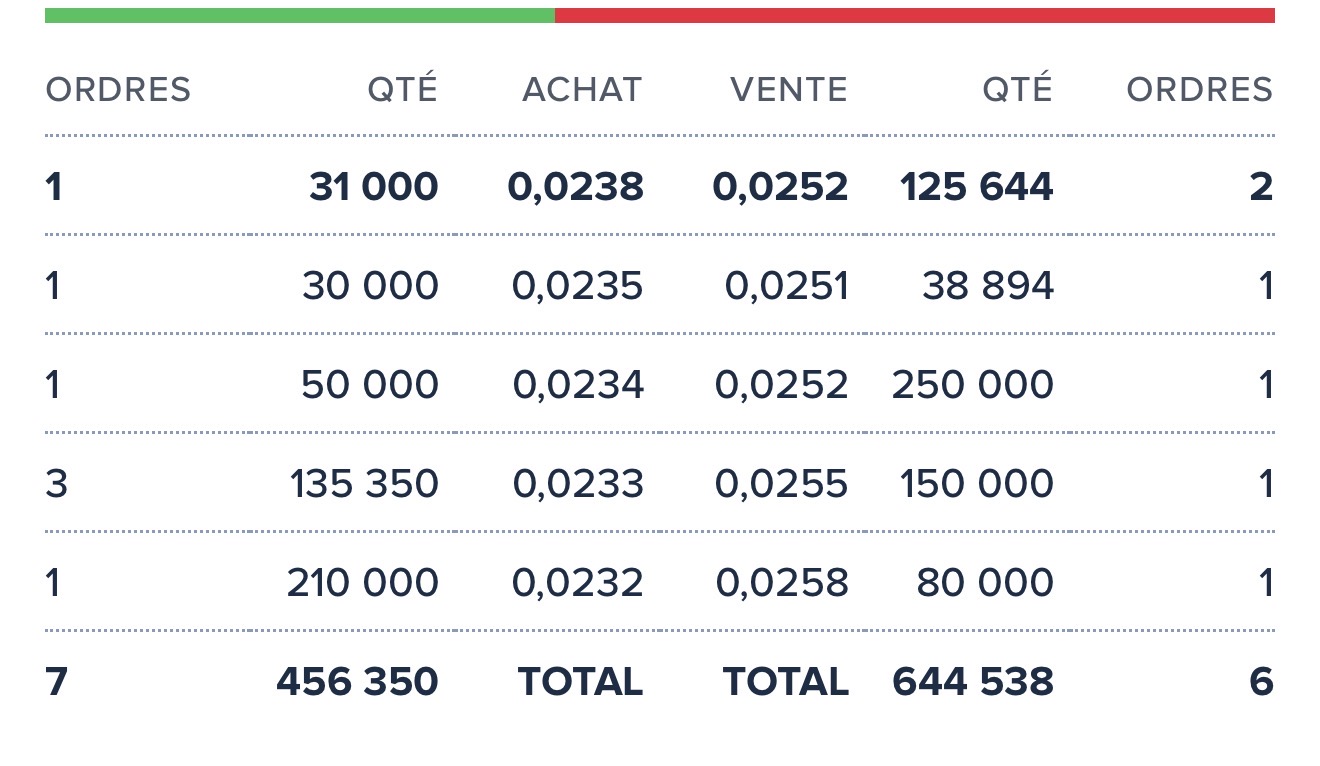Screen dimensions: 1320x766
Task: Click buy quantity 31 000
Action: [374, 187]
